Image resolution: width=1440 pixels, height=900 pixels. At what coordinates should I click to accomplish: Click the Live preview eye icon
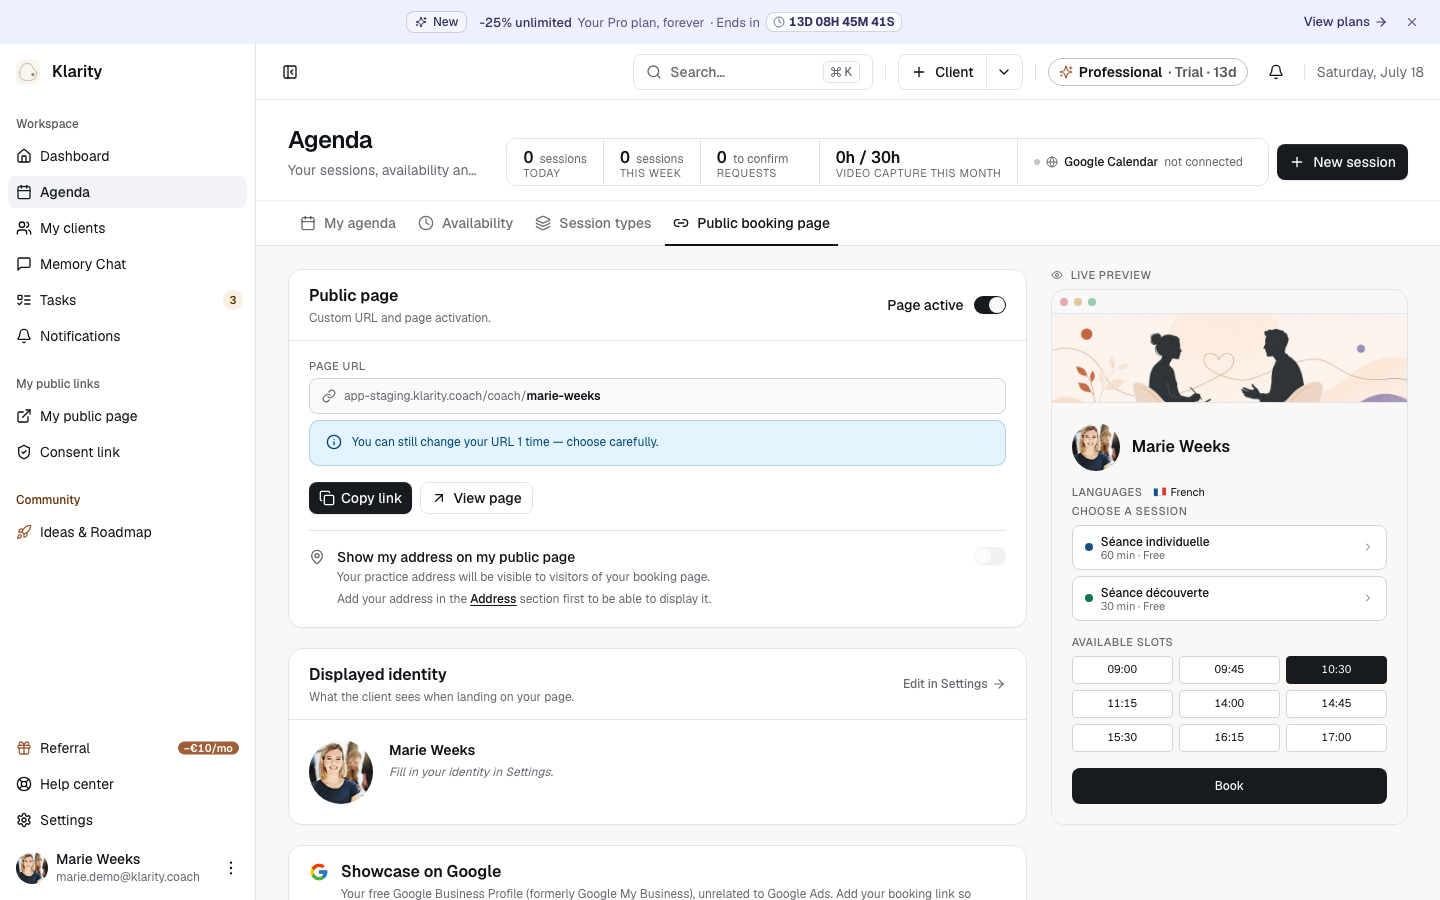[1057, 275]
